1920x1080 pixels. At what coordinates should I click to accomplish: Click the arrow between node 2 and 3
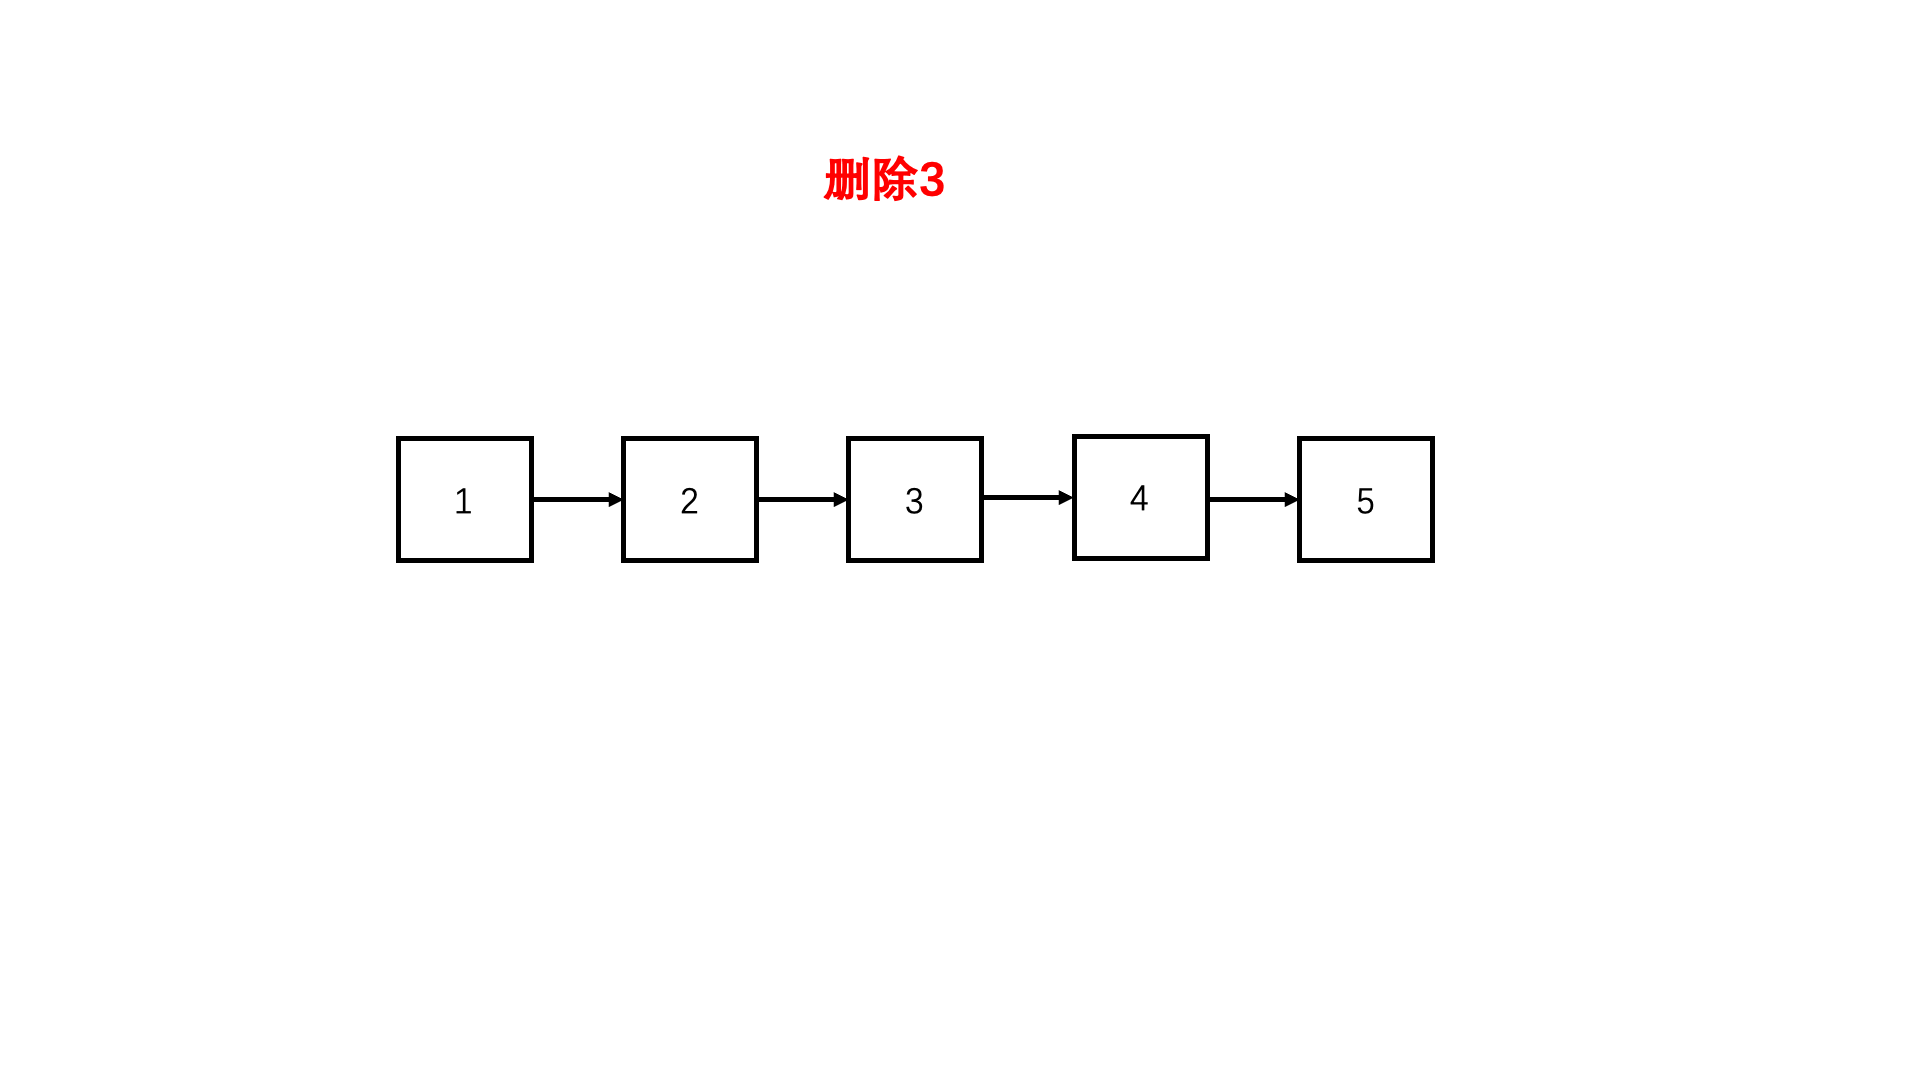pos(803,498)
